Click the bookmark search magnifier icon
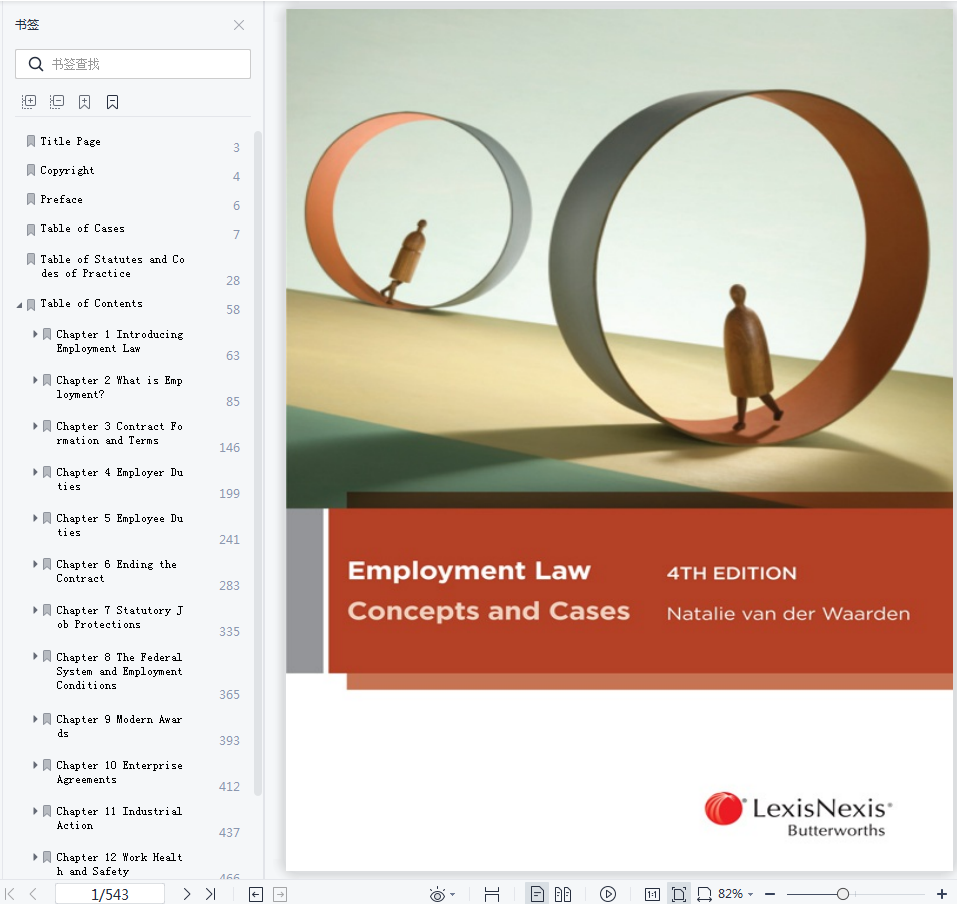The height and width of the screenshot is (904, 957). 36,64
